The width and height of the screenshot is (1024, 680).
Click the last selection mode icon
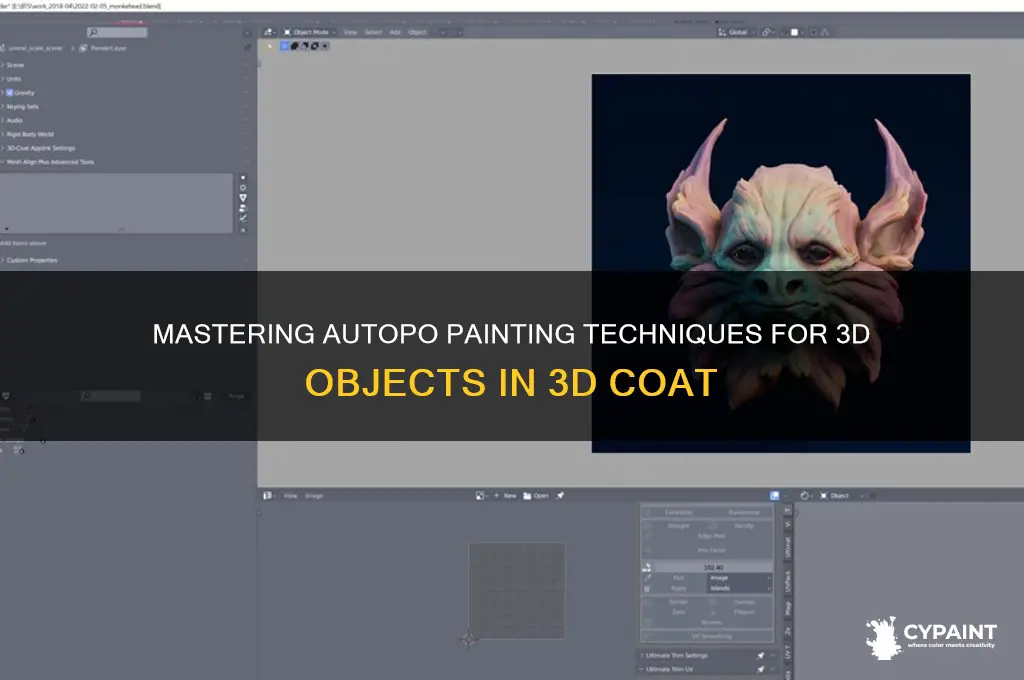pos(325,46)
